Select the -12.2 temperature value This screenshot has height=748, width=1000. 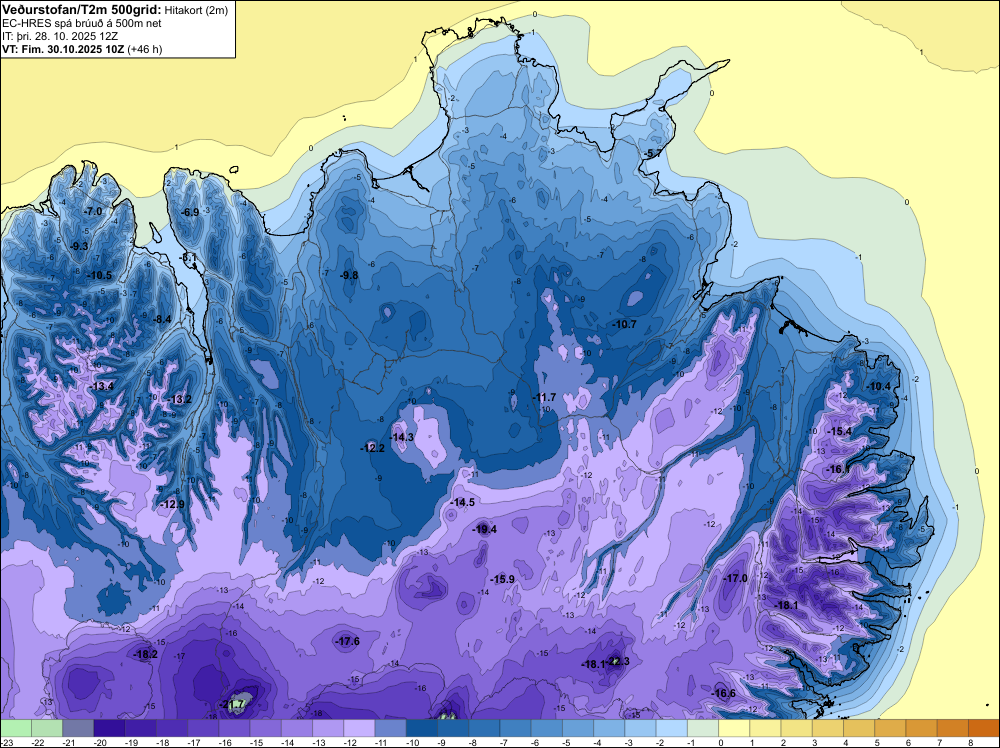372,448
